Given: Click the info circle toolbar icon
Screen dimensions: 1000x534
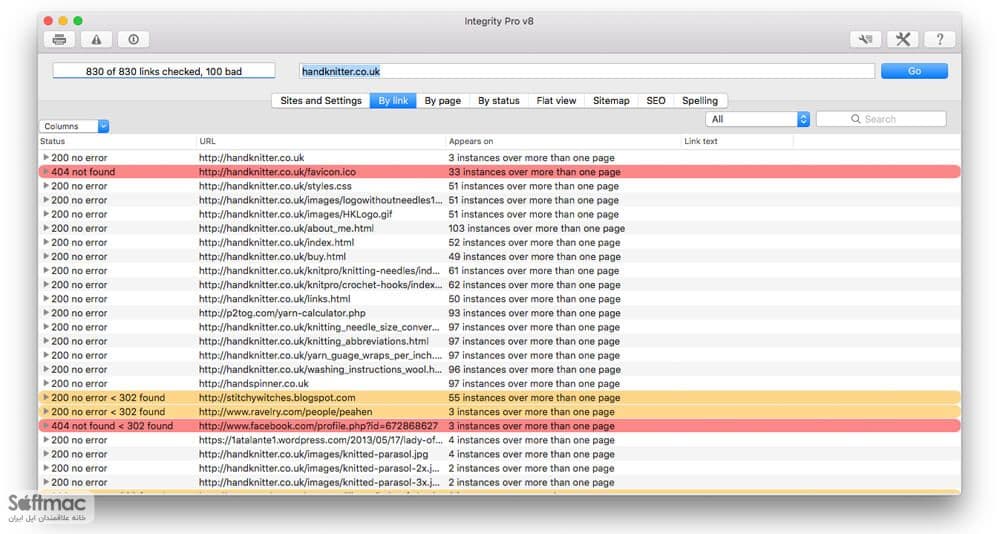Looking at the screenshot, I should tap(133, 40).
